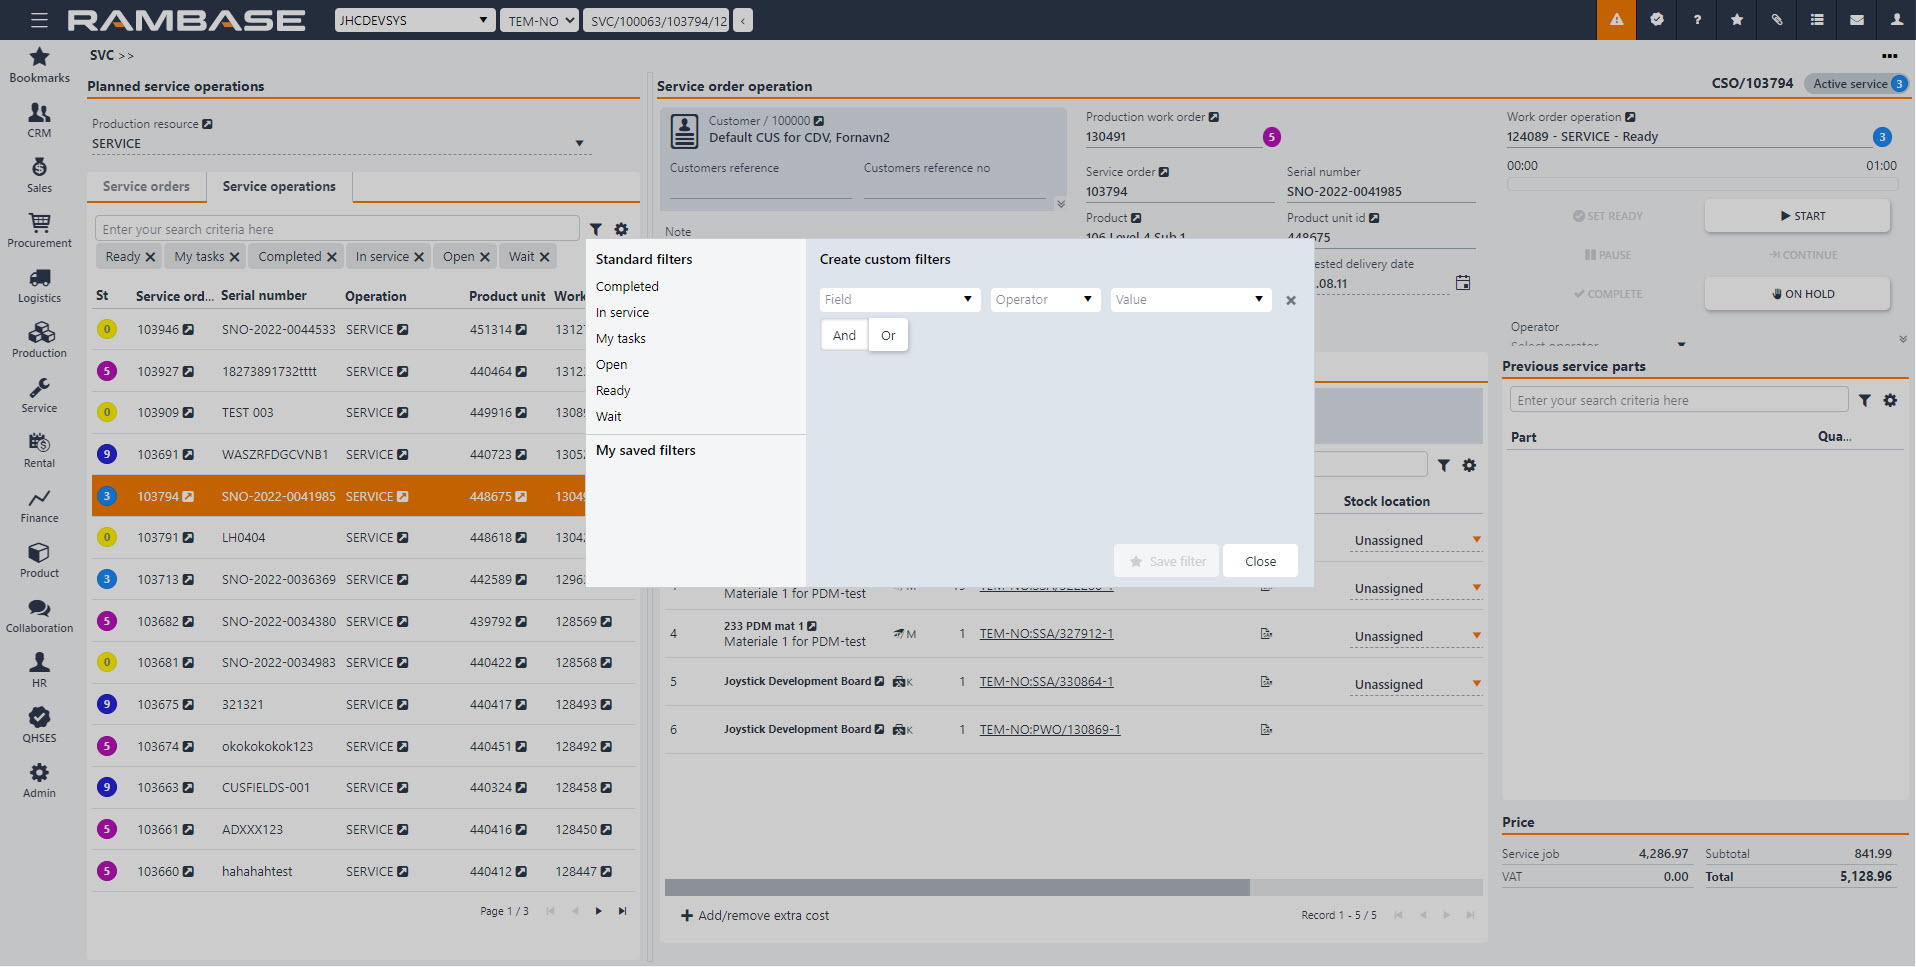Click the service operations search field

tap(337, 230)
